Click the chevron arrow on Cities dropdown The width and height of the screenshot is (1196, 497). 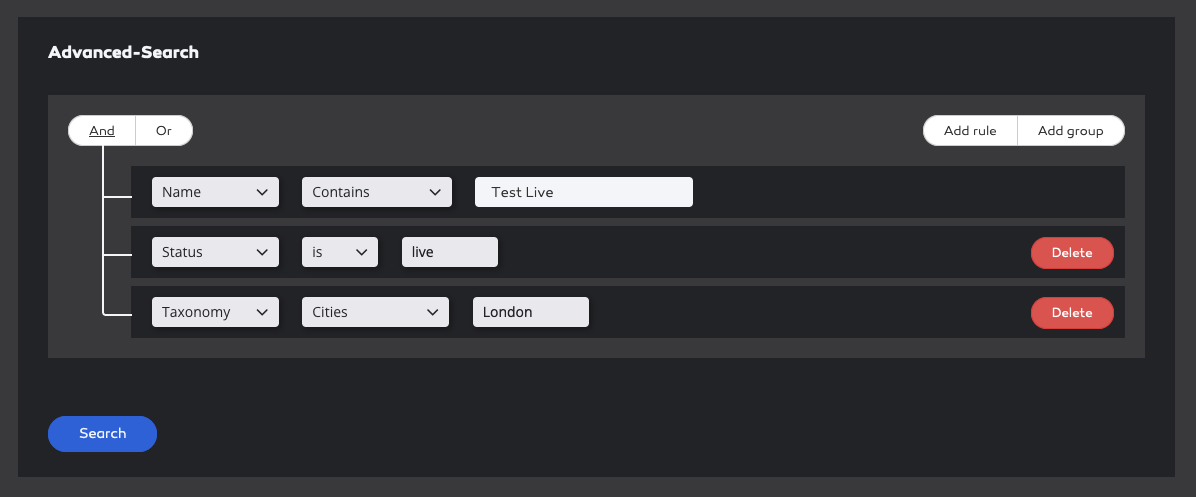click(x=432, y=313)
